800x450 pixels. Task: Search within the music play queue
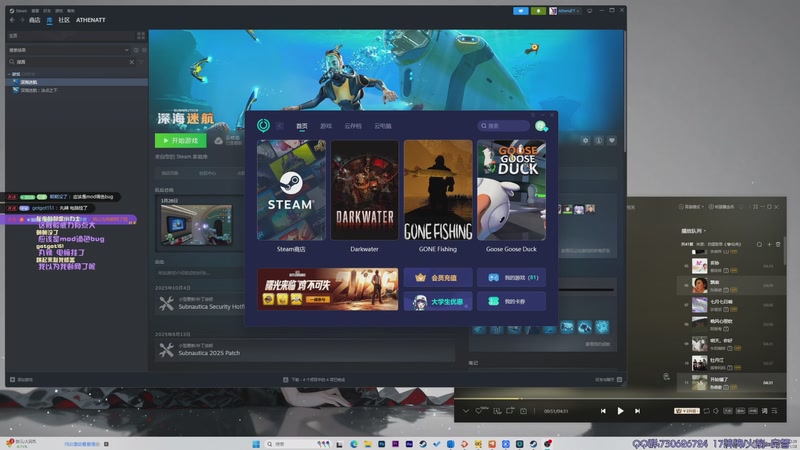click(x=759, y=244)
